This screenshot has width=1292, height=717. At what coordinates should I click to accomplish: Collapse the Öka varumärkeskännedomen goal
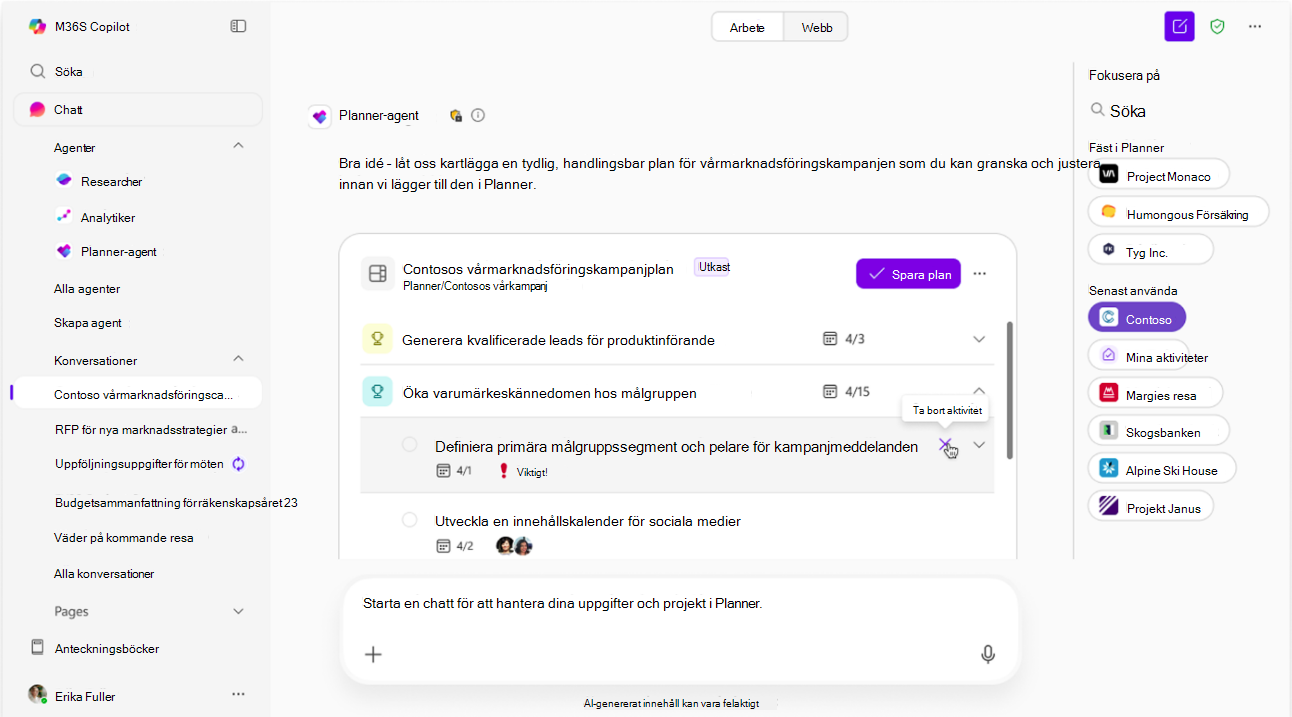(979, 391)
